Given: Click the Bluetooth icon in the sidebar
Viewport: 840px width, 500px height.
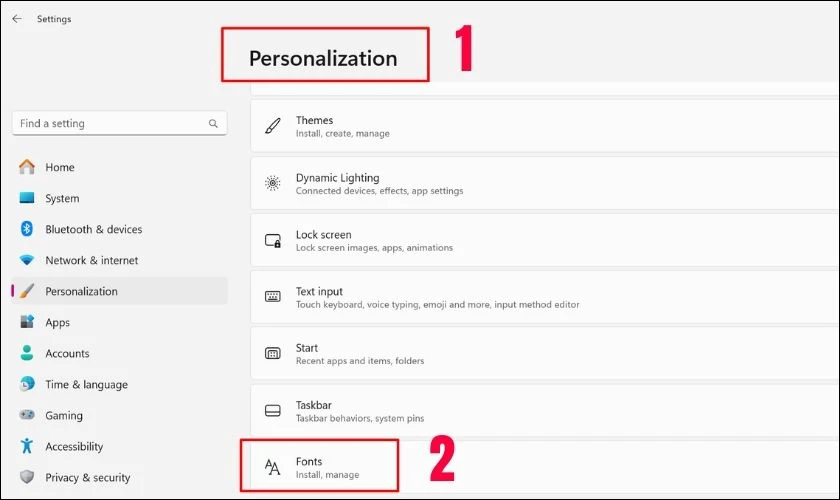Looking at the screenshot, I should pos(27,229).
